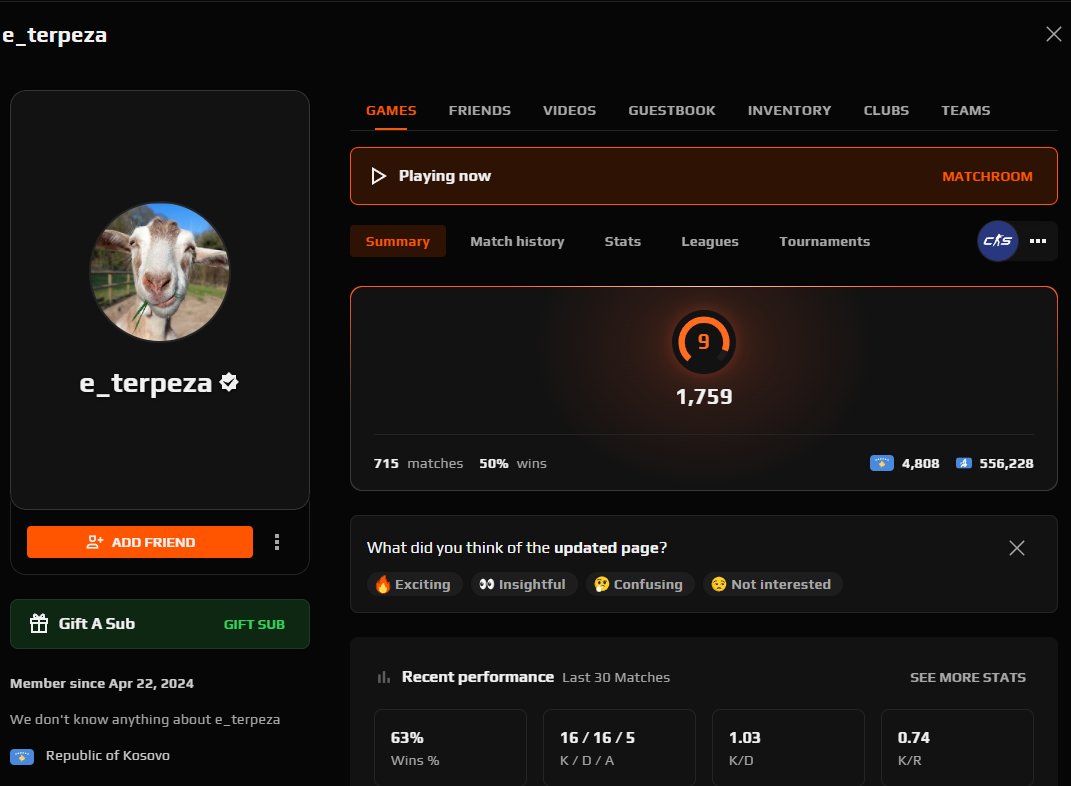Click Kosovo flag beside Republic of Kosovo
Screen dimensions: 1071x786
22,756
